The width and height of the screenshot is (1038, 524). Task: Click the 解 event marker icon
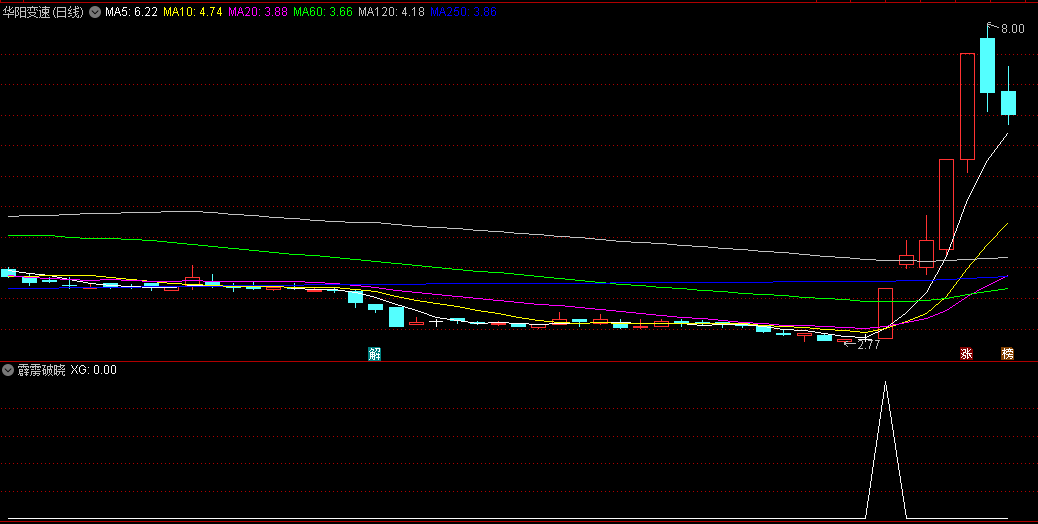coord(374,353)
